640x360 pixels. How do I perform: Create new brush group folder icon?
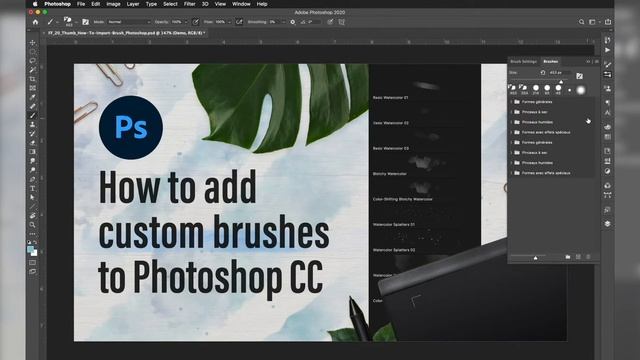click(x=568, y=257)
